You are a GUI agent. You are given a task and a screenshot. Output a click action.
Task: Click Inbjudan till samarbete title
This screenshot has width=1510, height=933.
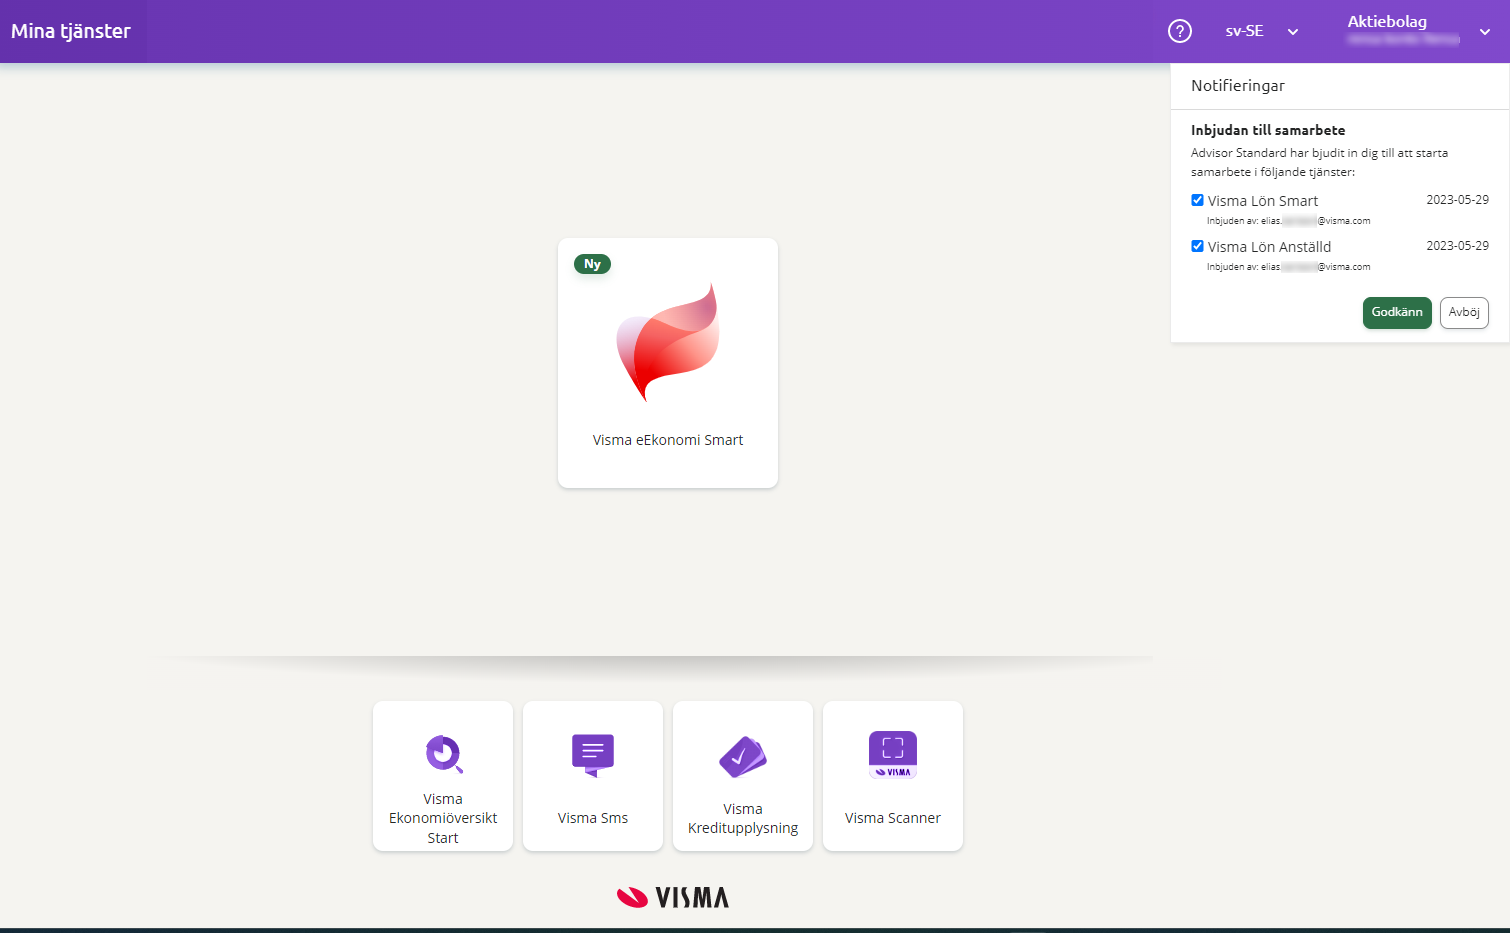tap(1268, 130)
